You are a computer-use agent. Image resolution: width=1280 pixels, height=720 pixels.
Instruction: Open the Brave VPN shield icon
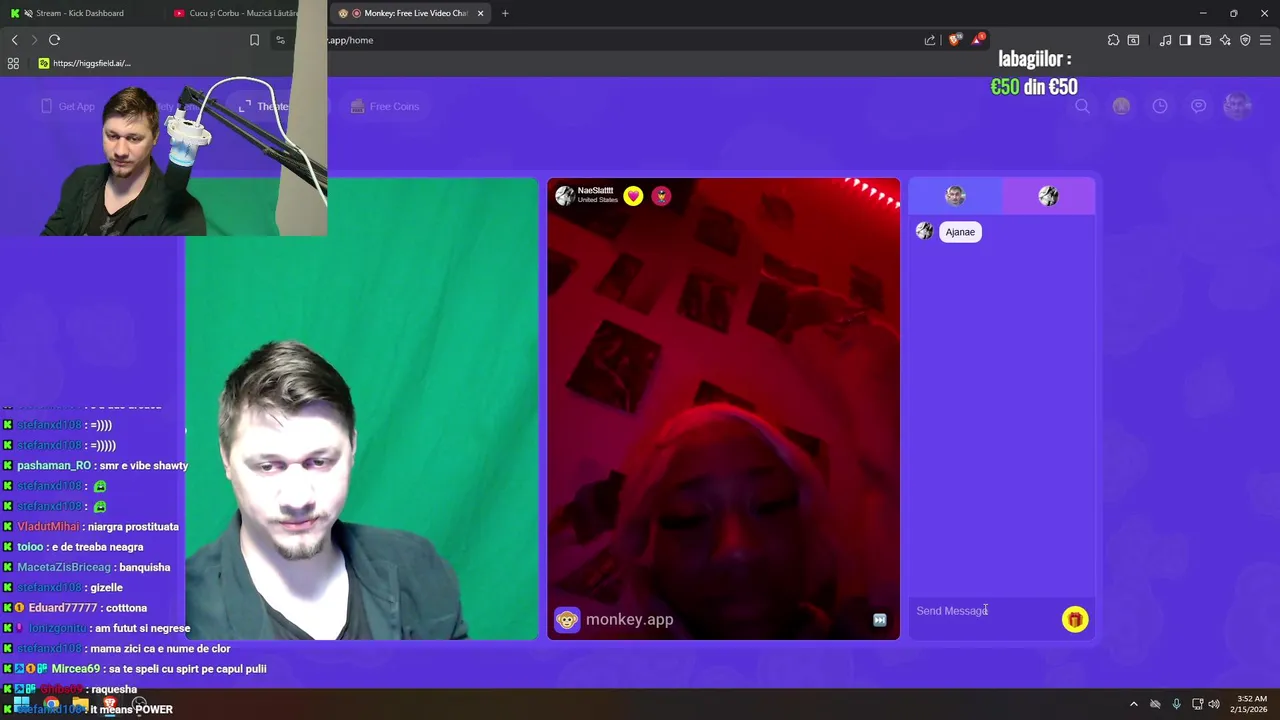coord(1245,40)
